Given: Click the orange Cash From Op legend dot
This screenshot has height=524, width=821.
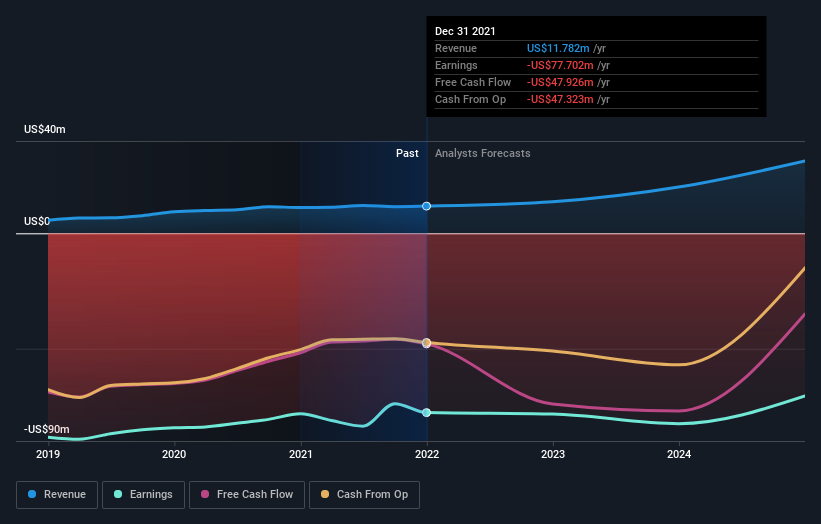Looking at the screenshot, I should (325, 494).
